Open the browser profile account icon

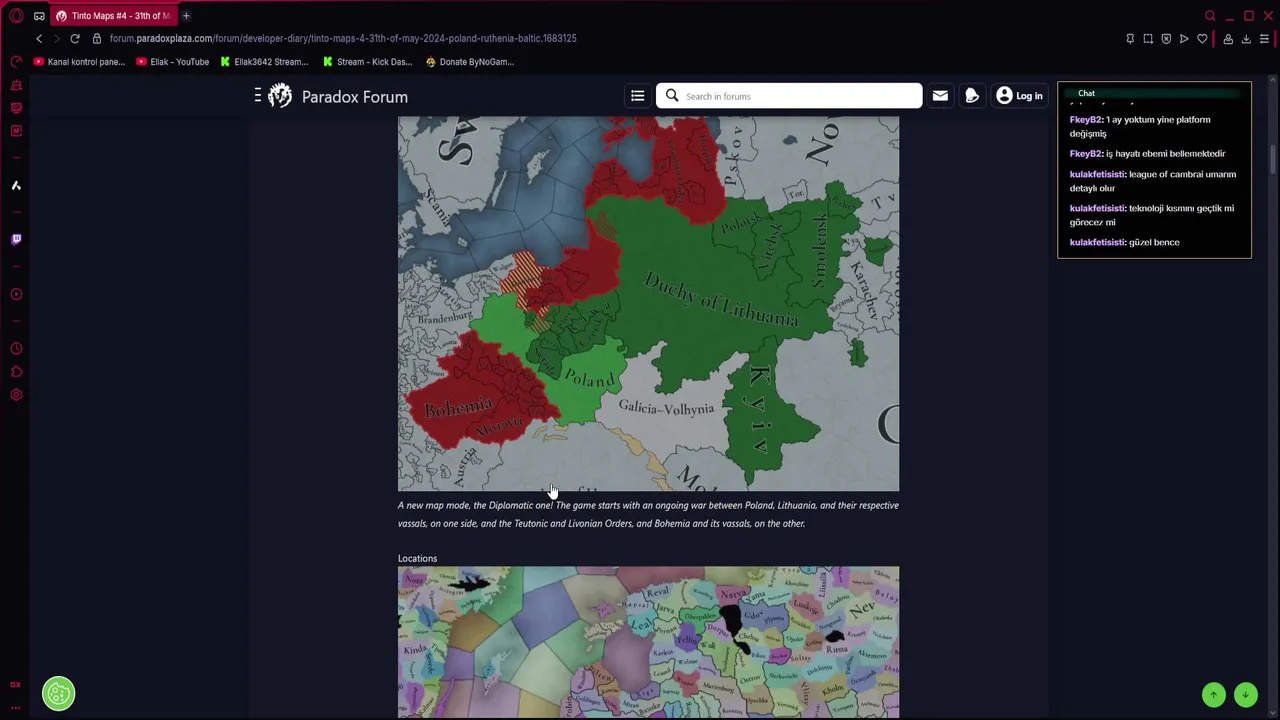coord(1228,39)
